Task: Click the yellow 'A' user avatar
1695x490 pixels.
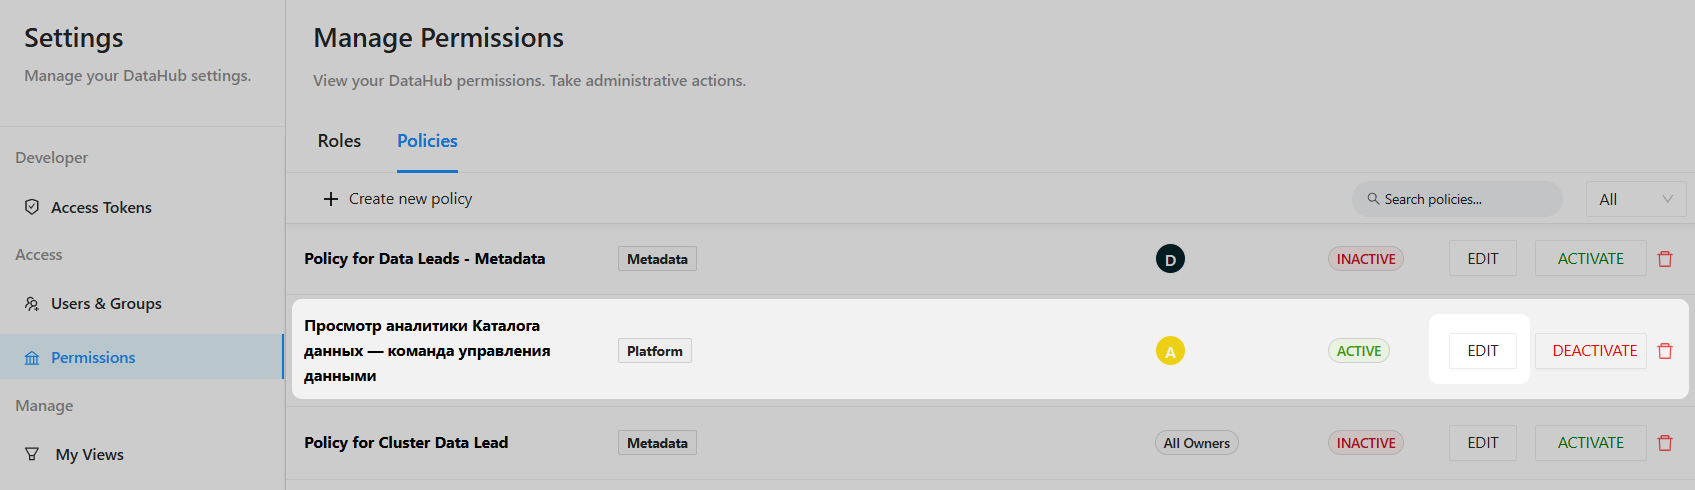Action: point(1170,351)
